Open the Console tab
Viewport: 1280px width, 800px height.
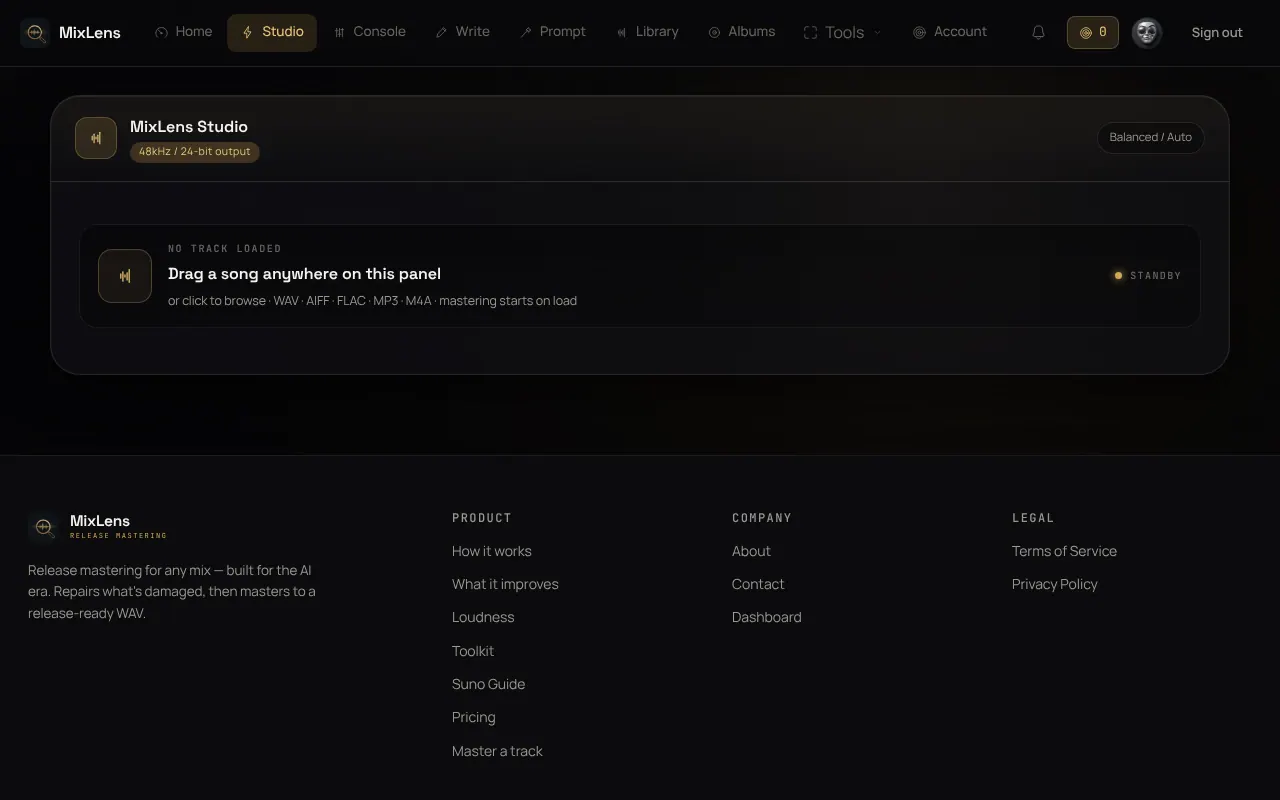(x=369, y=32)
